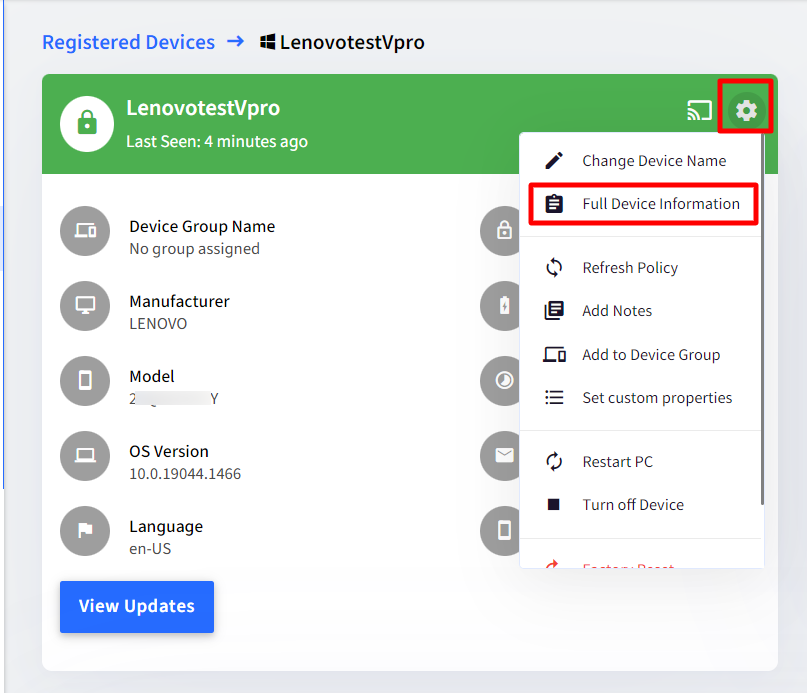Click the restart icon beside Restart PC

coord(554,461)
